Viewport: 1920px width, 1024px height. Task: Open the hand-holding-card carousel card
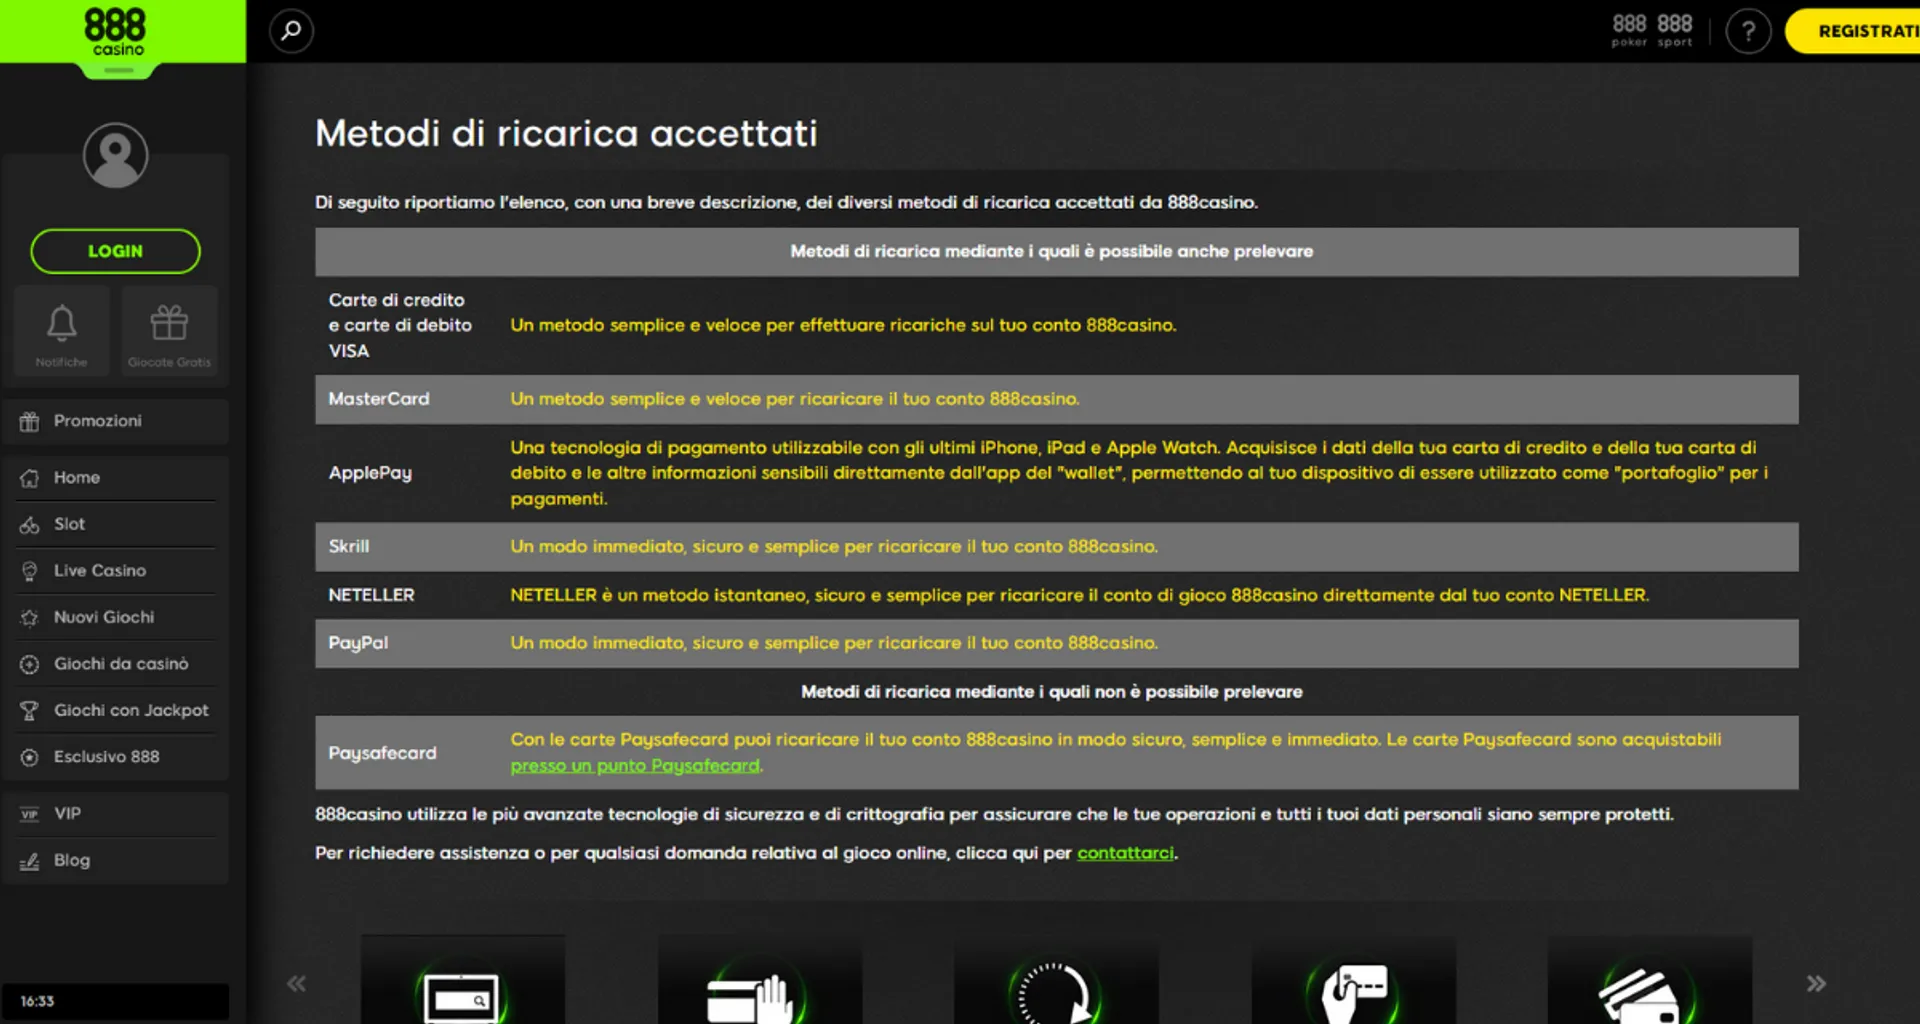[1353, 981]
